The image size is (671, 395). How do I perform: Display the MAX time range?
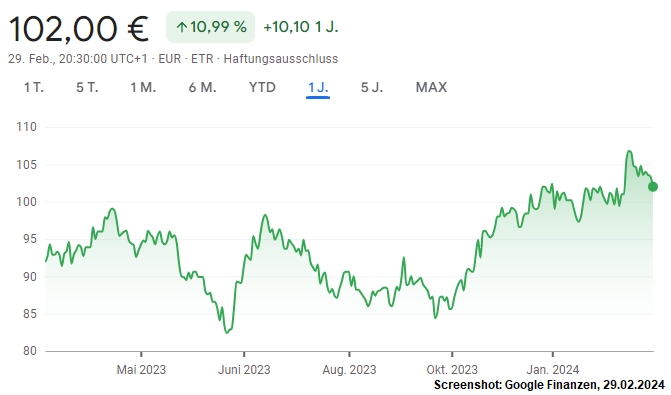(431, 87)
